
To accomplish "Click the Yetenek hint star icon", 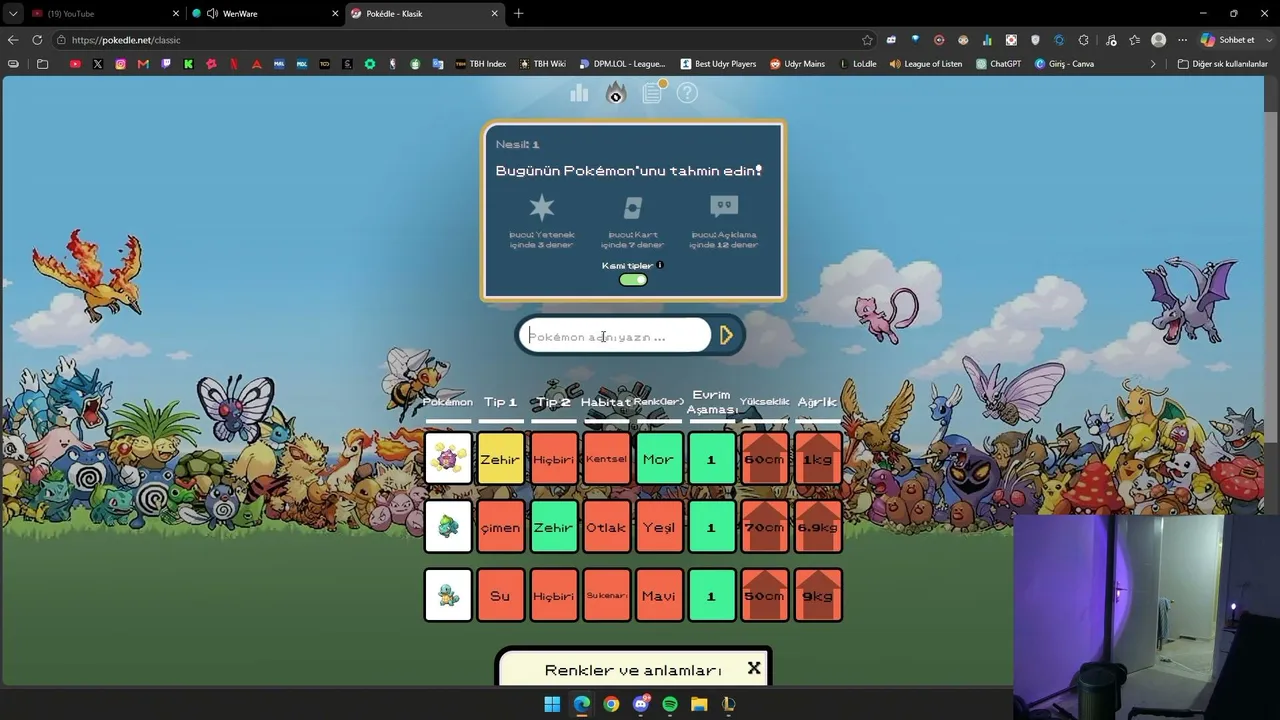I will (542, 207).
